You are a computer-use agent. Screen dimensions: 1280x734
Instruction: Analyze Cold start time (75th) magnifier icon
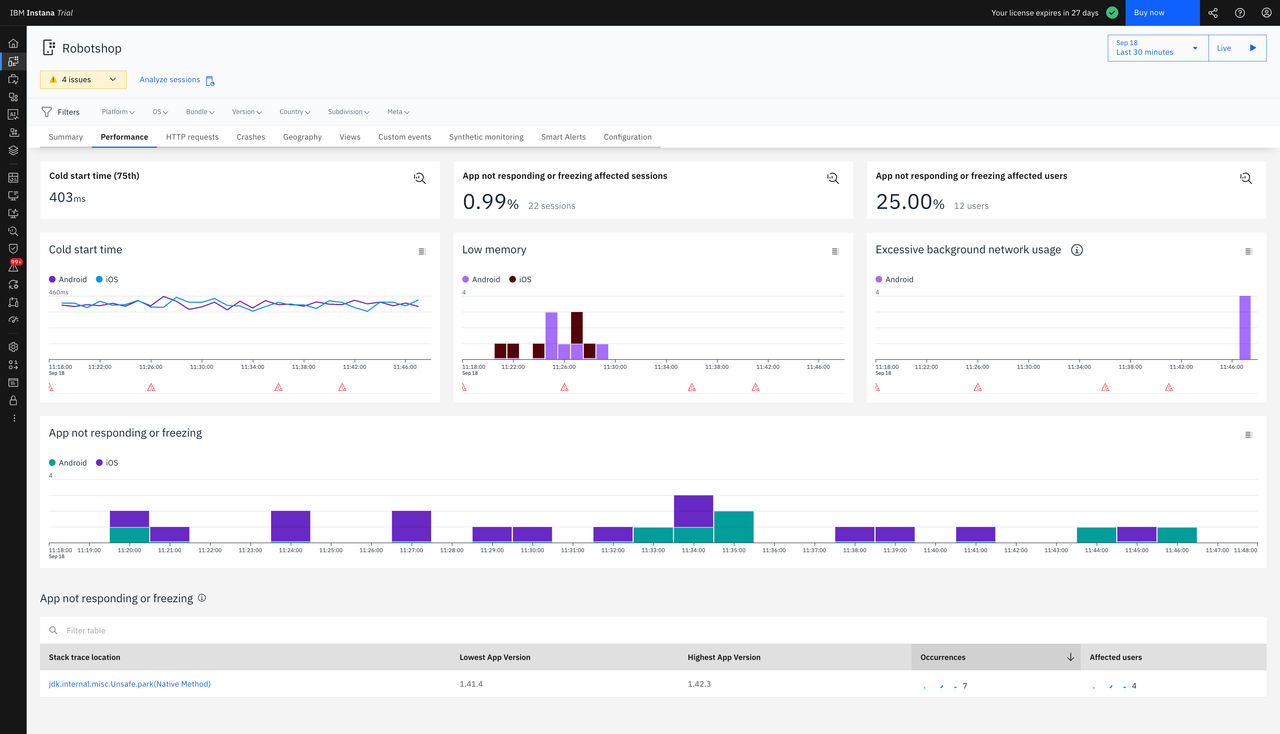tap(420, 178)
